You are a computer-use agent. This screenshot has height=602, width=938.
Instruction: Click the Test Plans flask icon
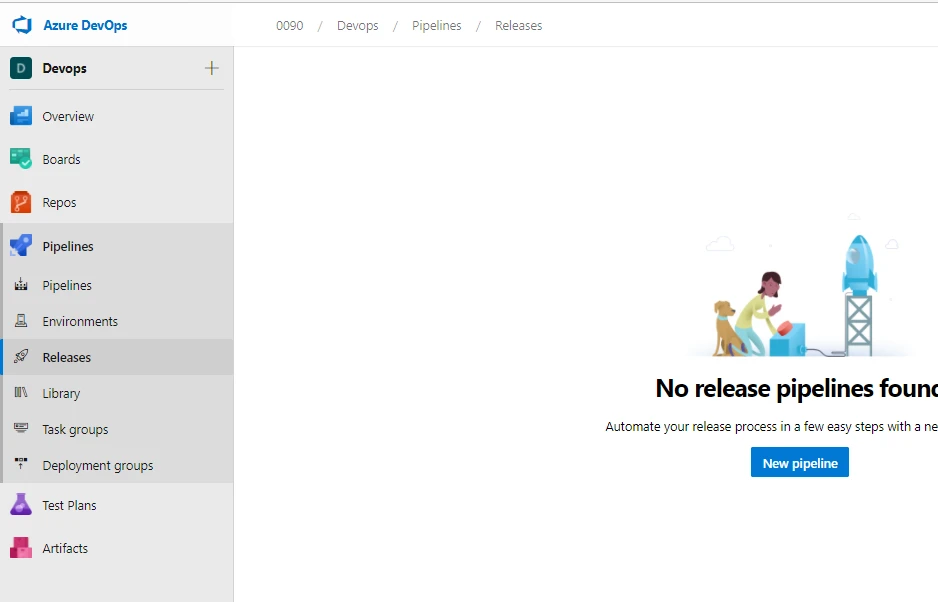click(21, 505)
